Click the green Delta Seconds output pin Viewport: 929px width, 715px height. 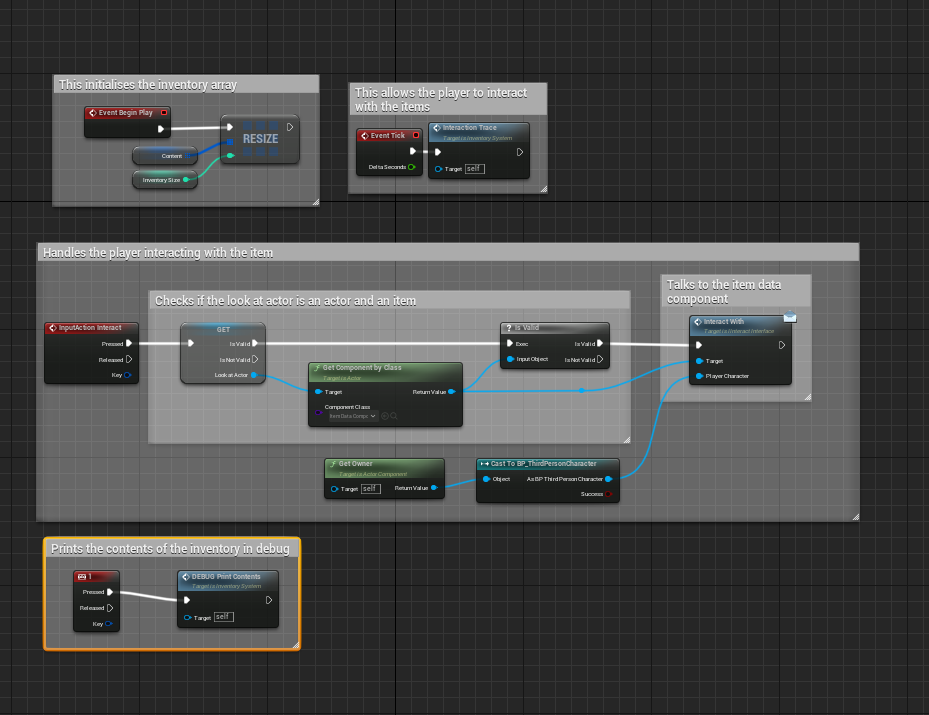point(412,167)
